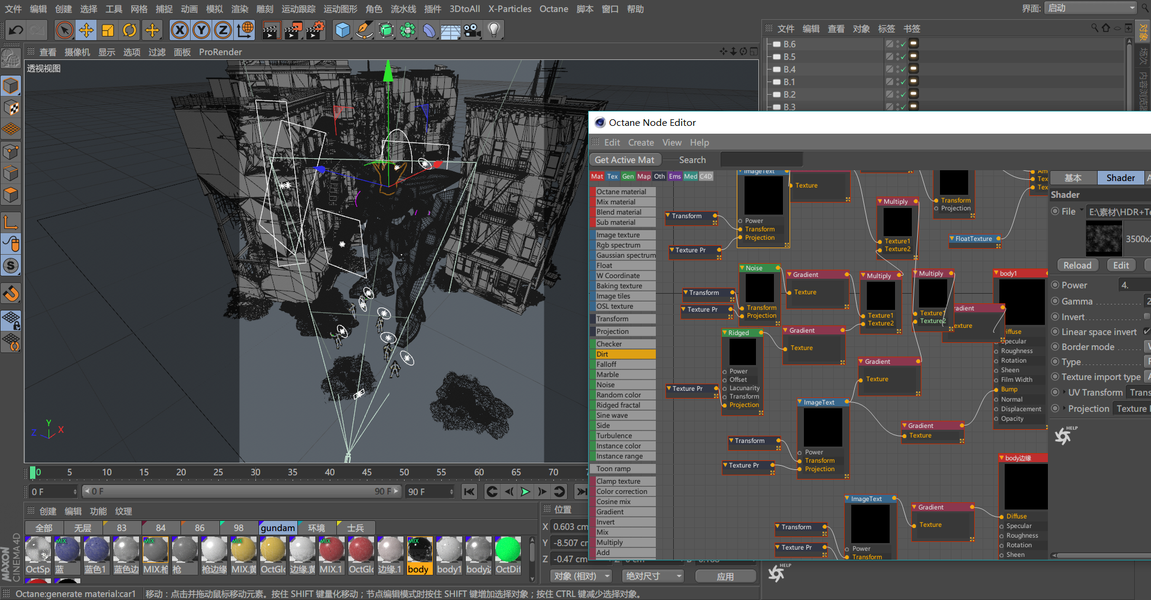Toggle the Mat node filter
The height and width of the screenshot is (600, 1151).
coord(597,177)
